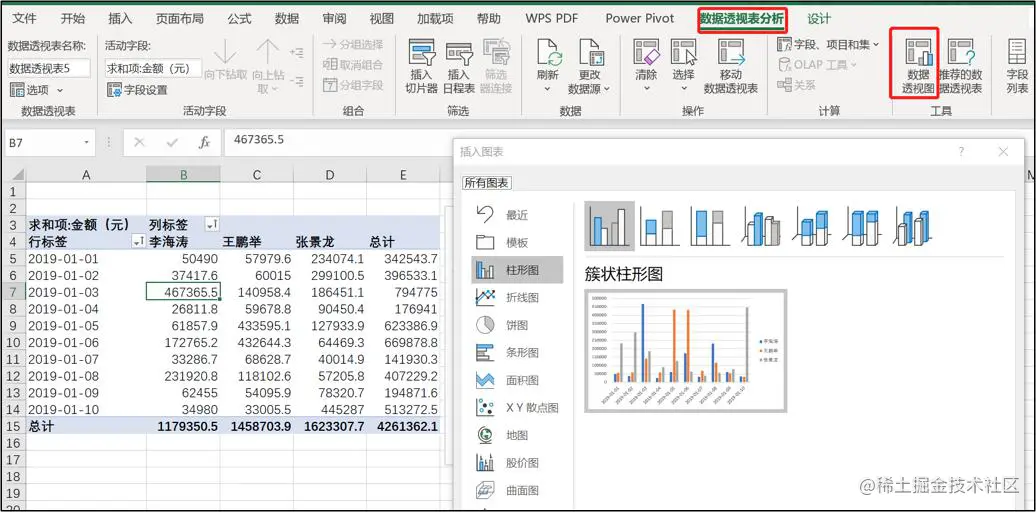Select the 100% stacked column subtype

pos(710,225)
